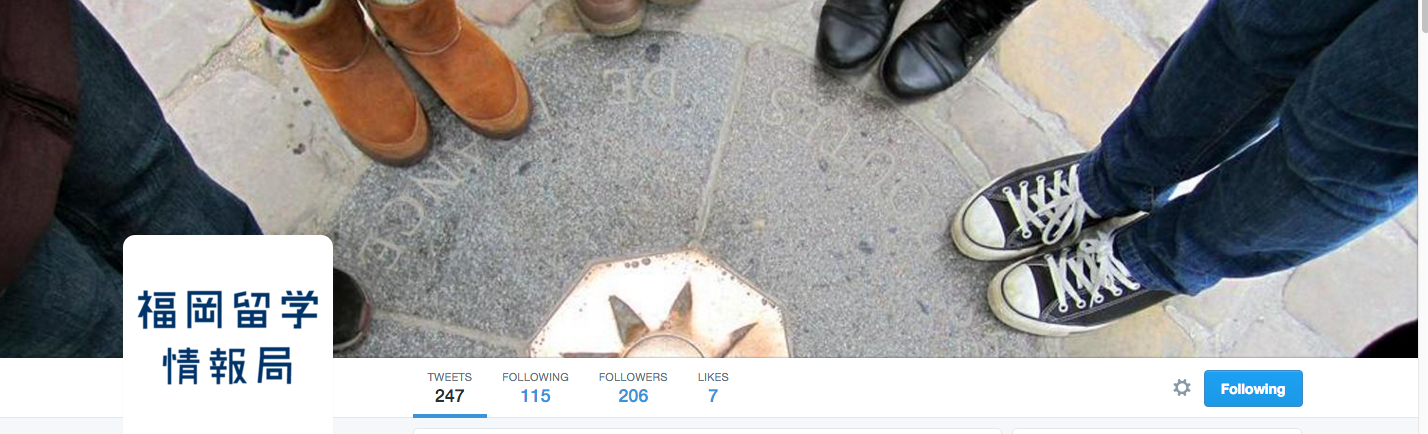This screenshot has height=434, width=1428.
Task: Click the 情報局 text in the avatar
Action: pyautogui.click(x=228, y=366)
